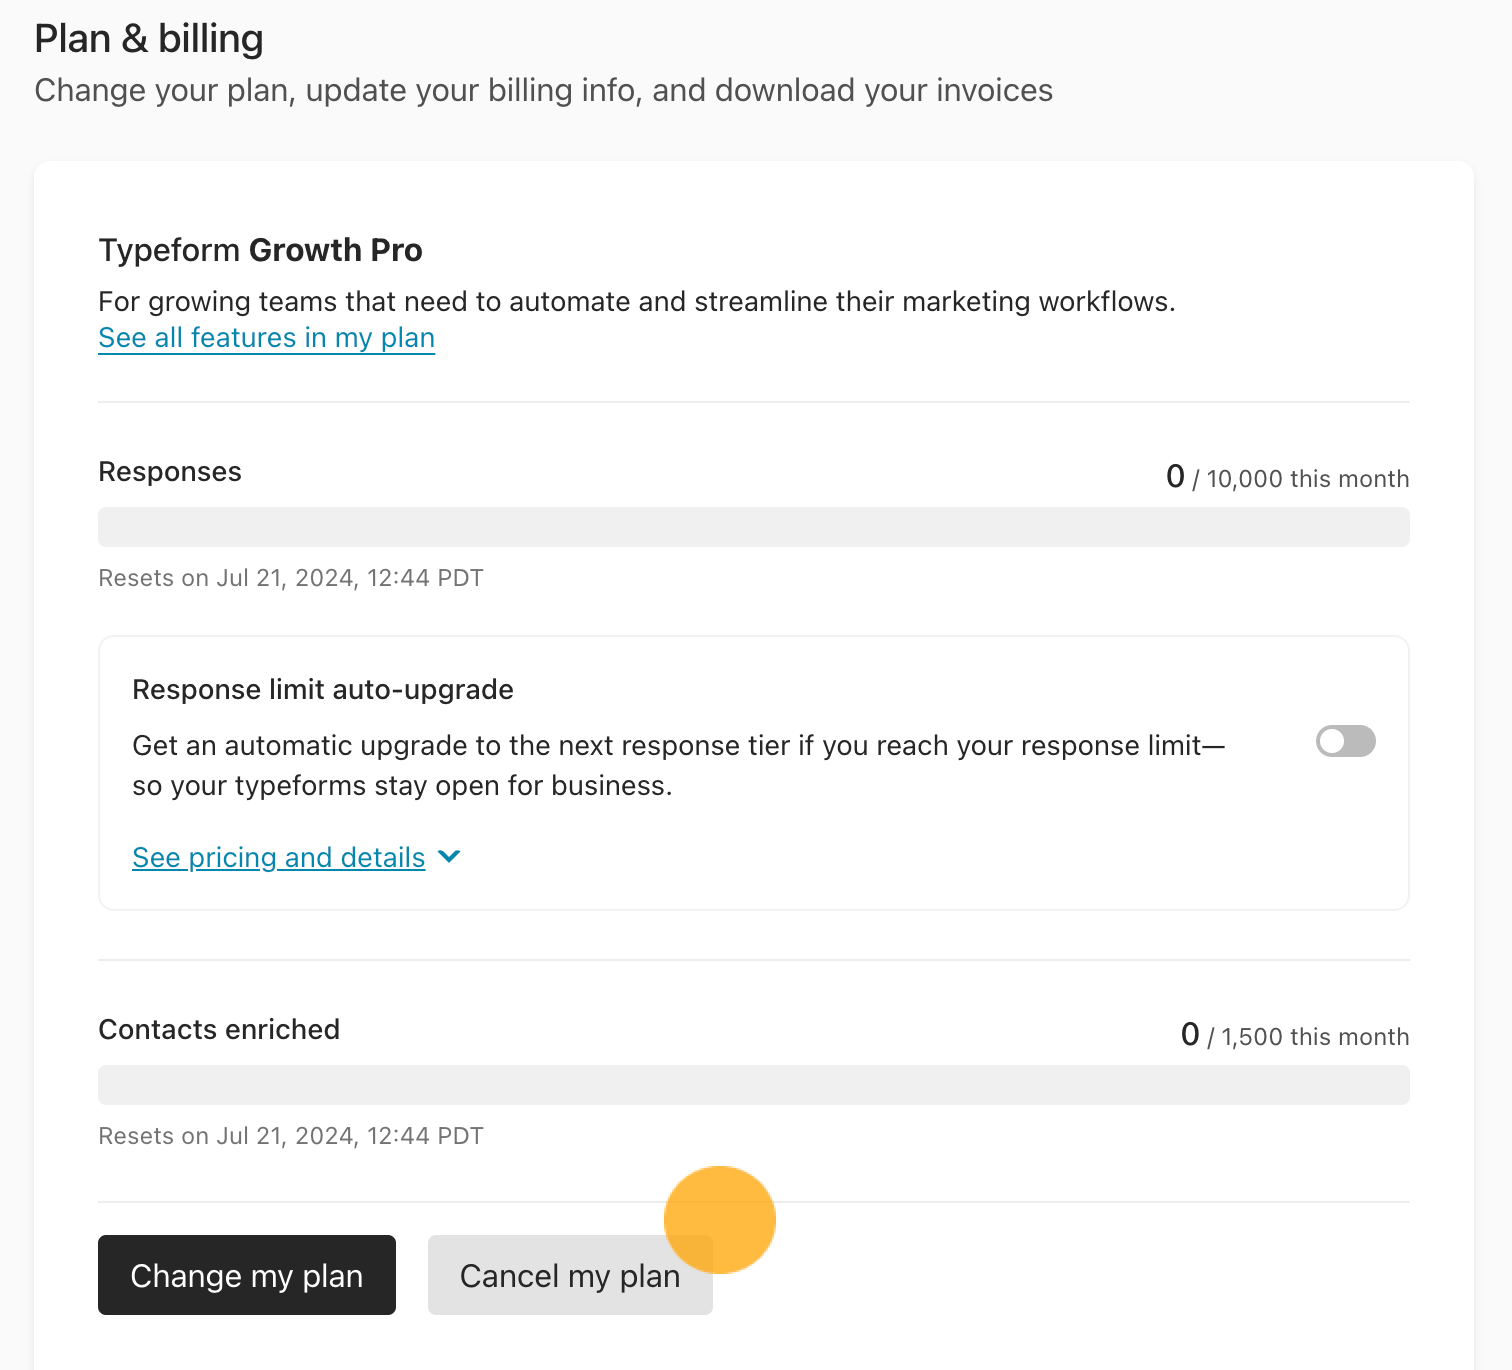Click Contacts enriched reset date text

(291, 1136)
